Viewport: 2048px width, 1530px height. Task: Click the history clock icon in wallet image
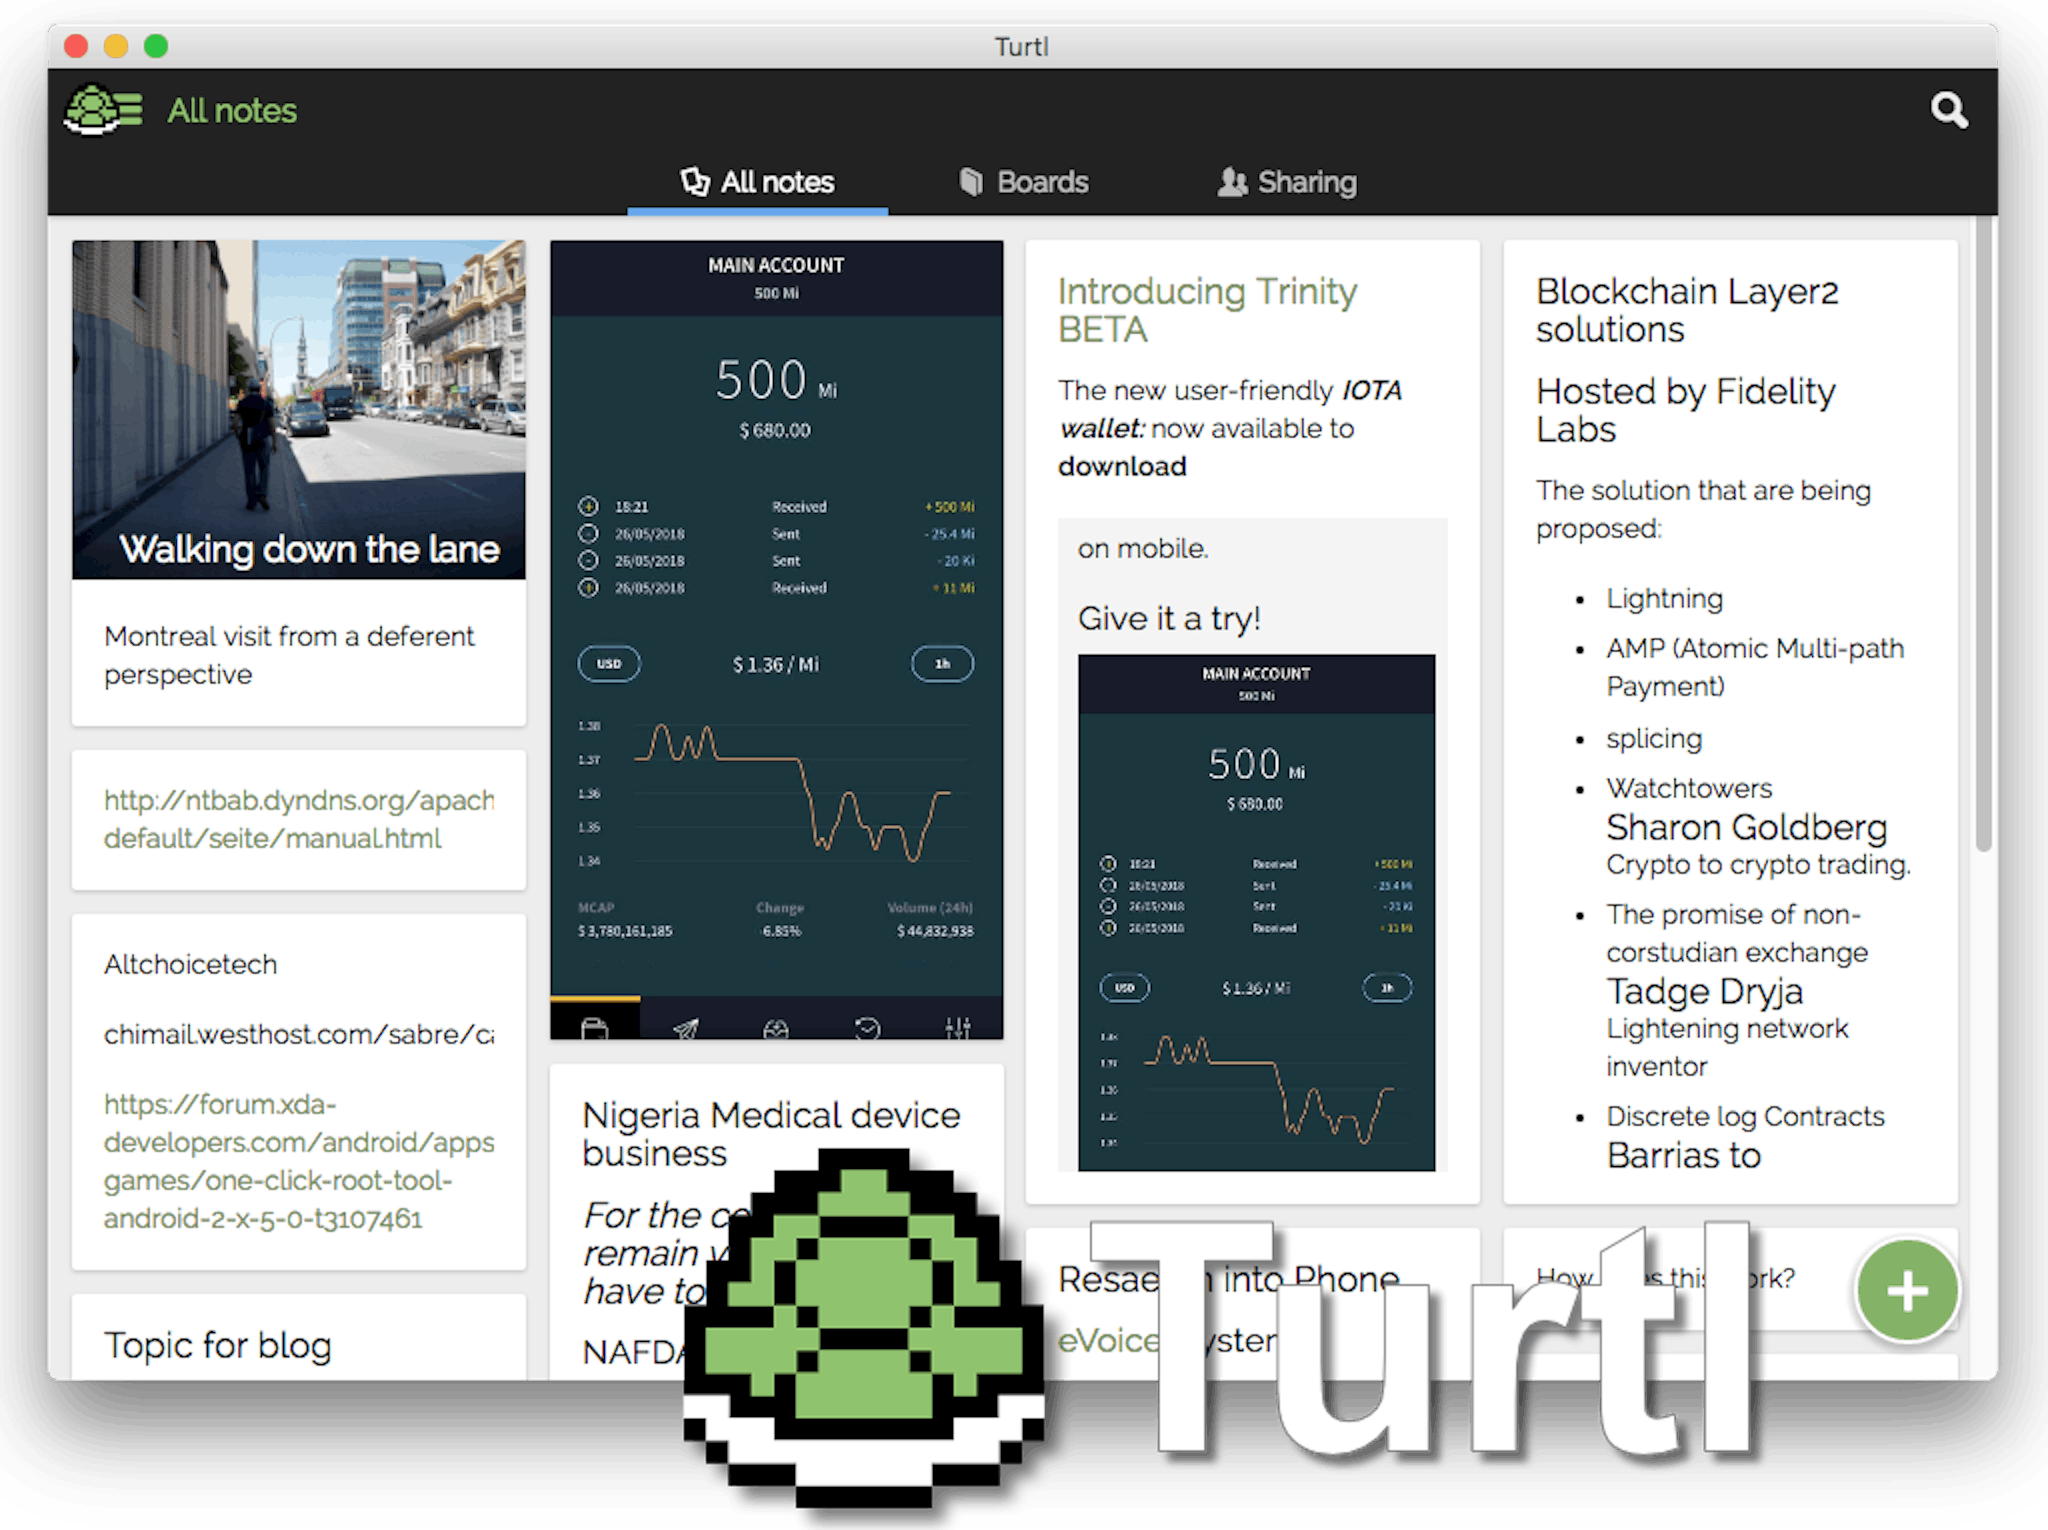pyautogui.click(x=867, y=1027)
